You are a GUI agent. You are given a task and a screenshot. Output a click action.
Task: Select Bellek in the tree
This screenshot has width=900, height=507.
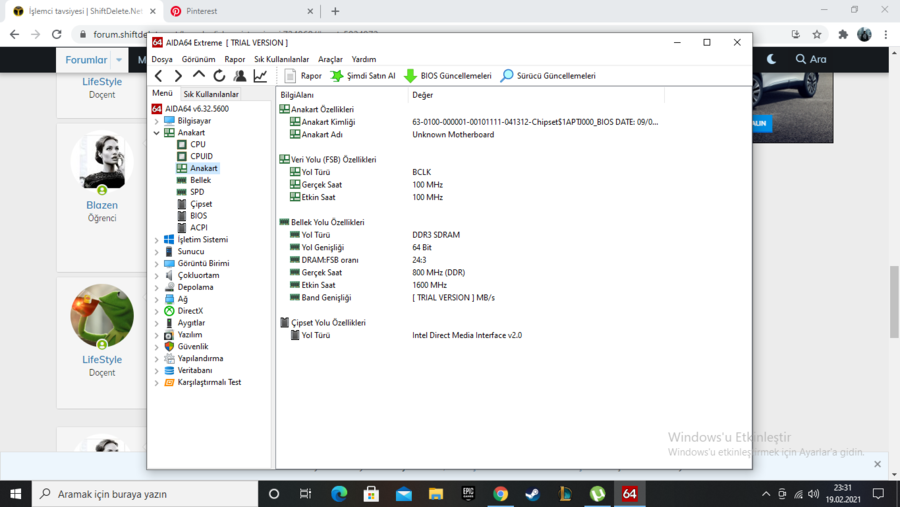200,180
